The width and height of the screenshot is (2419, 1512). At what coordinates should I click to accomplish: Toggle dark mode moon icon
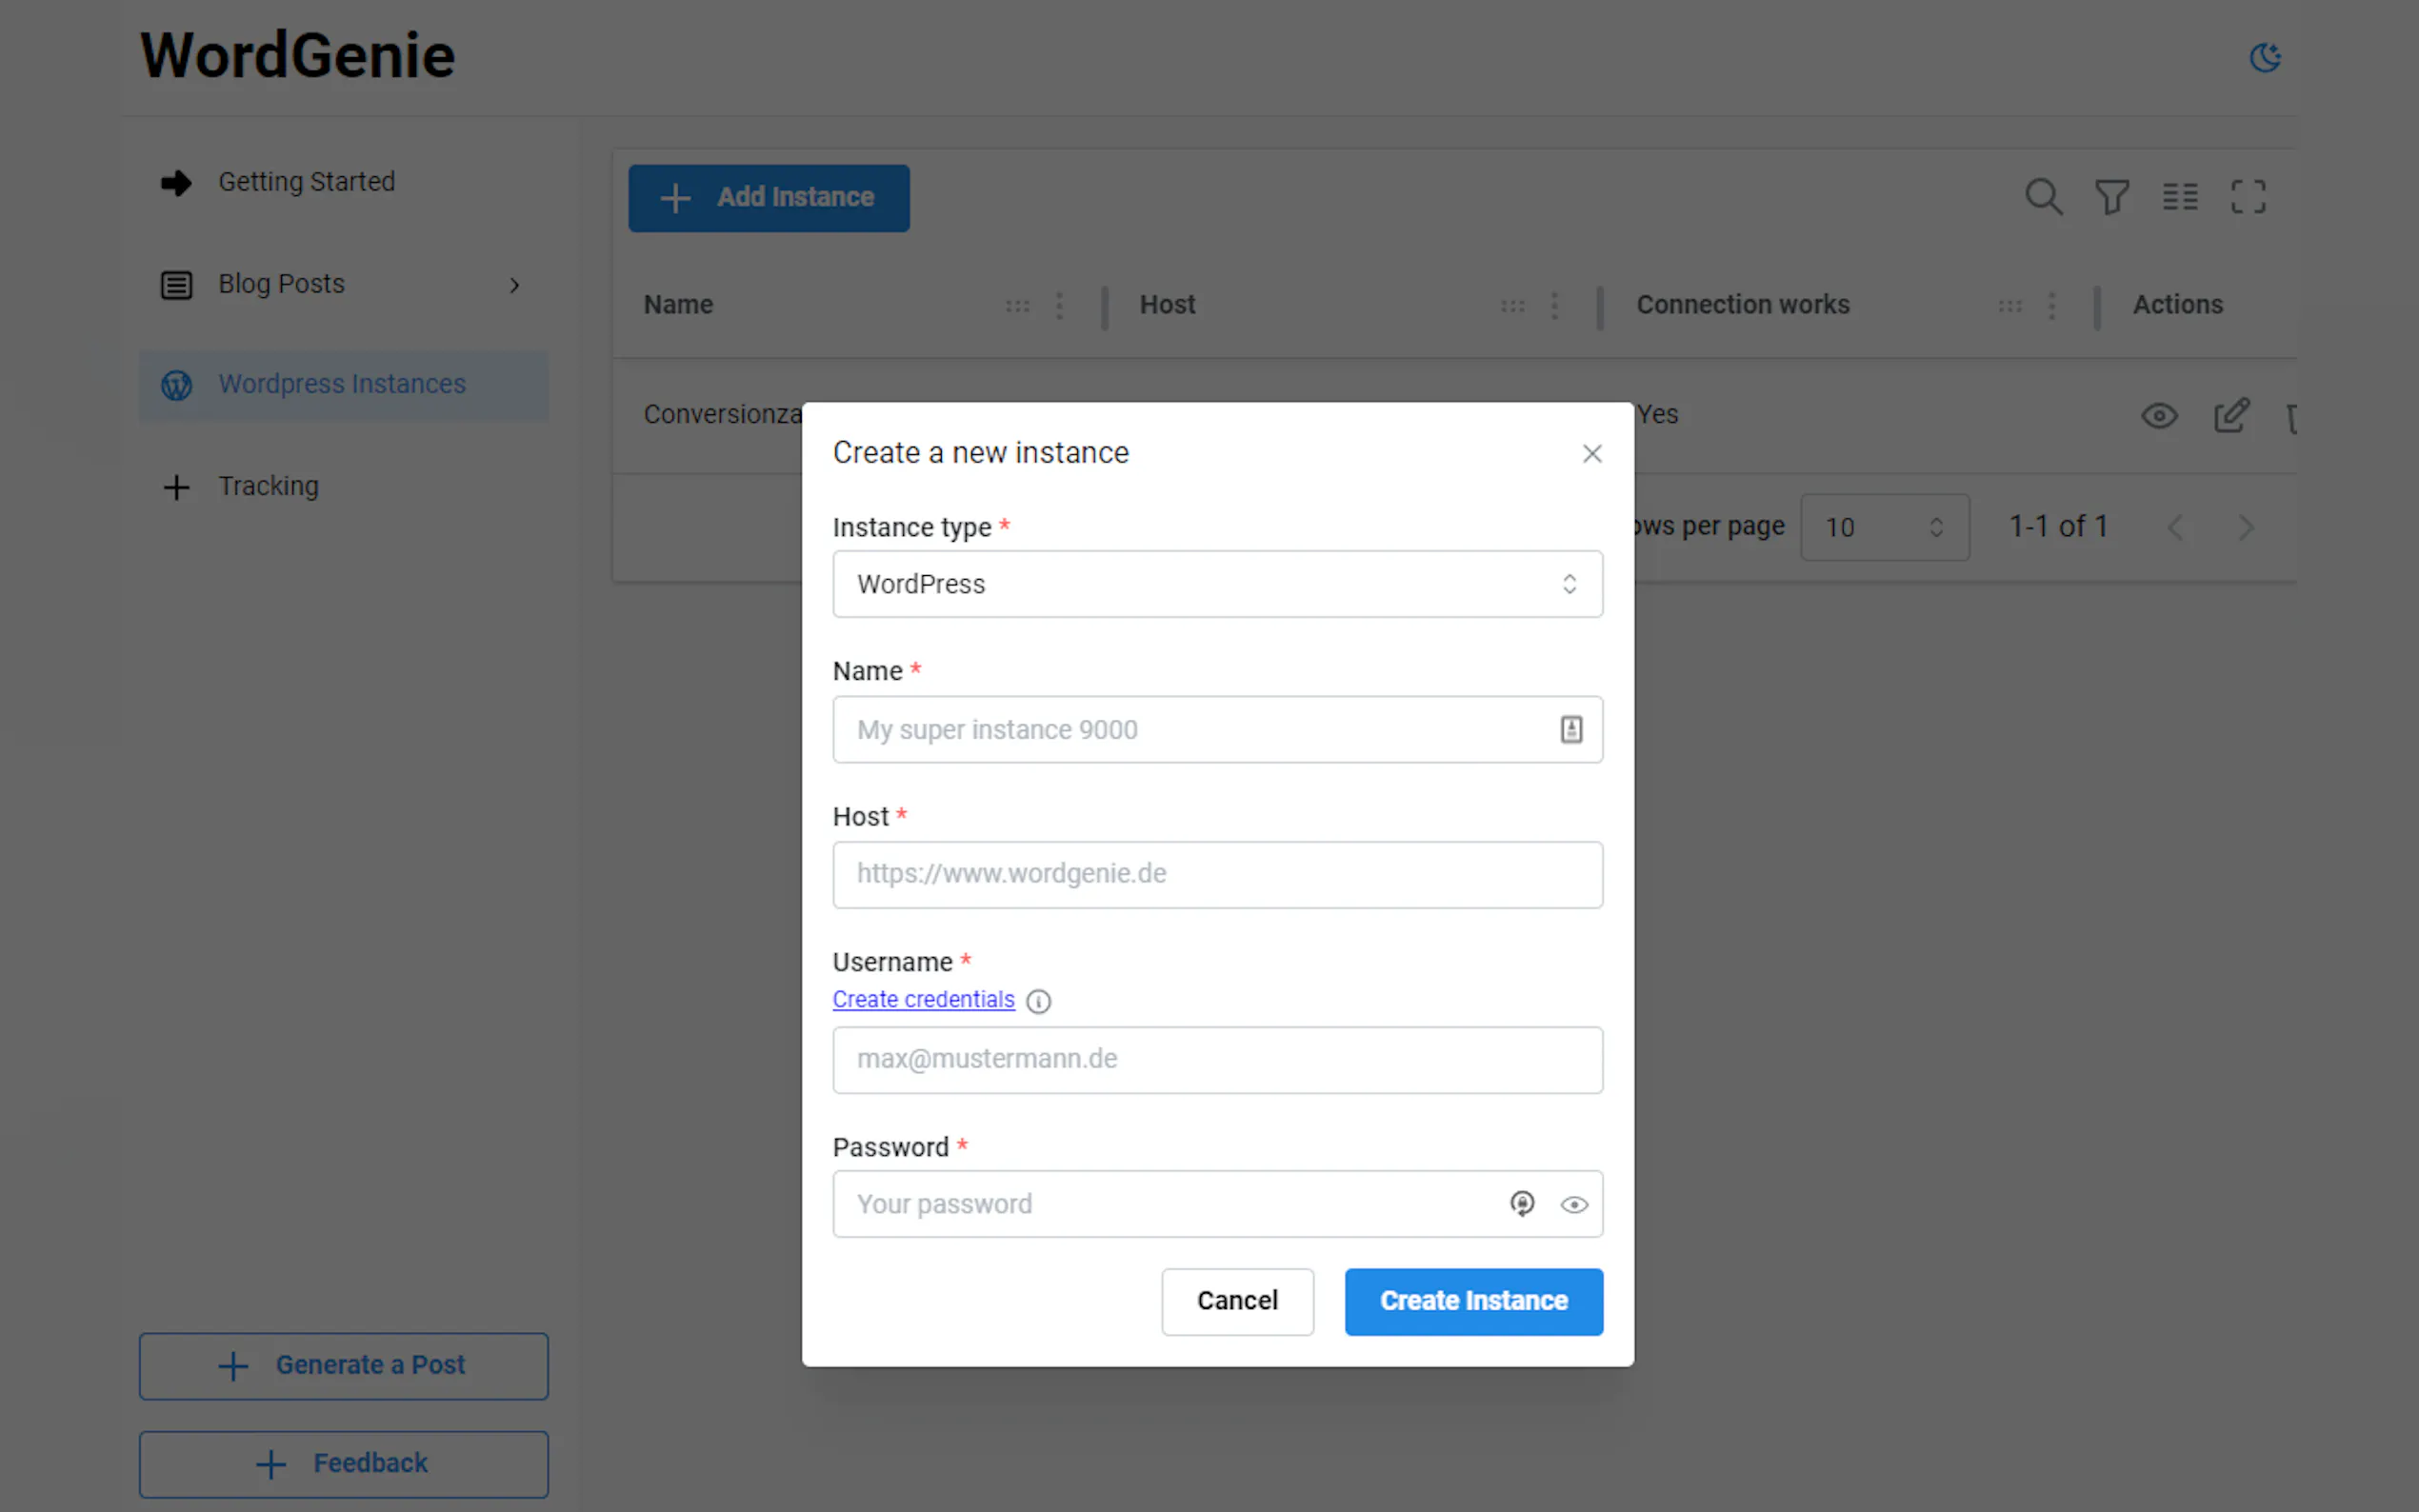pyautogui.click(x=2265, y=58)
